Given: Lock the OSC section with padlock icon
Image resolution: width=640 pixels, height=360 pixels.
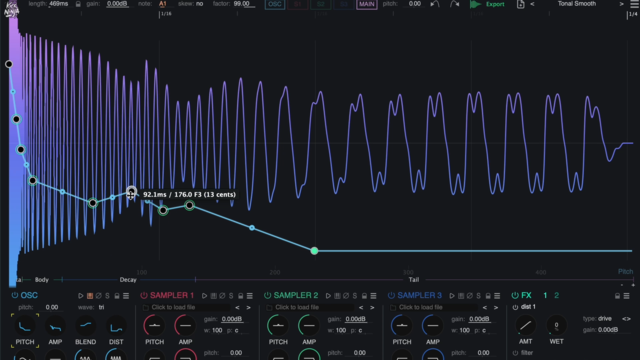Looking at the screenshot, I should coord(117,296).
